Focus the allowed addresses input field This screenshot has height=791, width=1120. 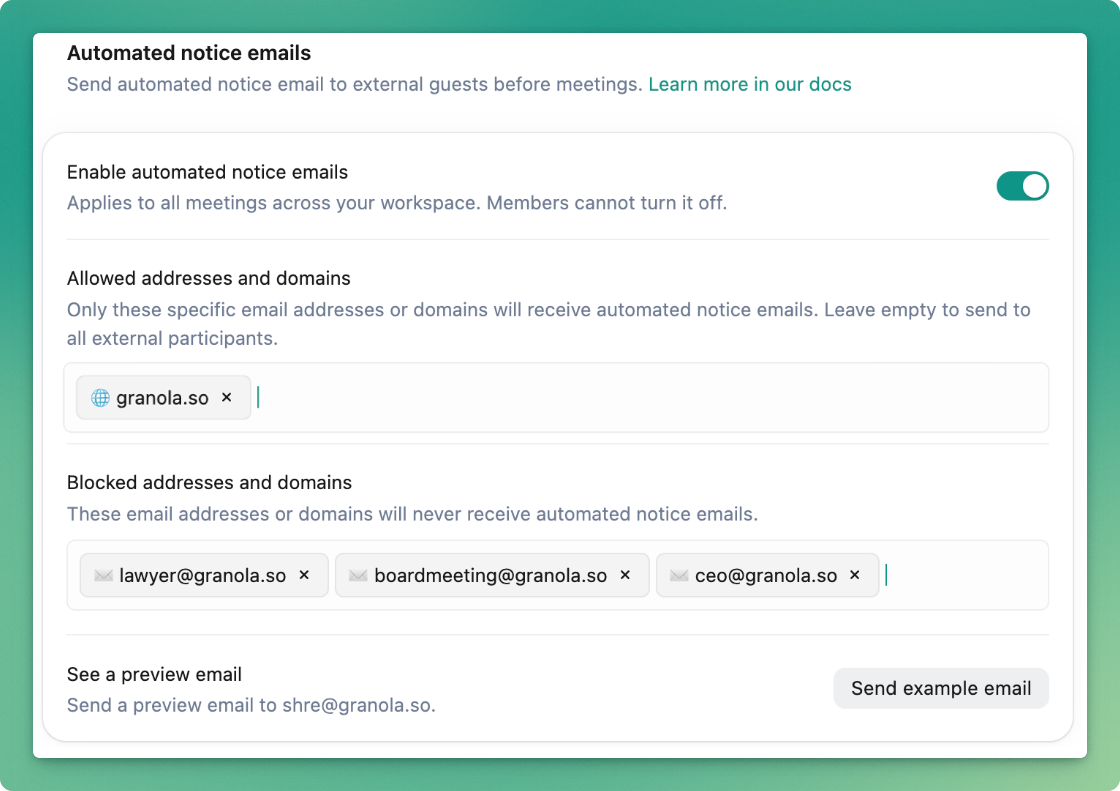click(650, 398)
